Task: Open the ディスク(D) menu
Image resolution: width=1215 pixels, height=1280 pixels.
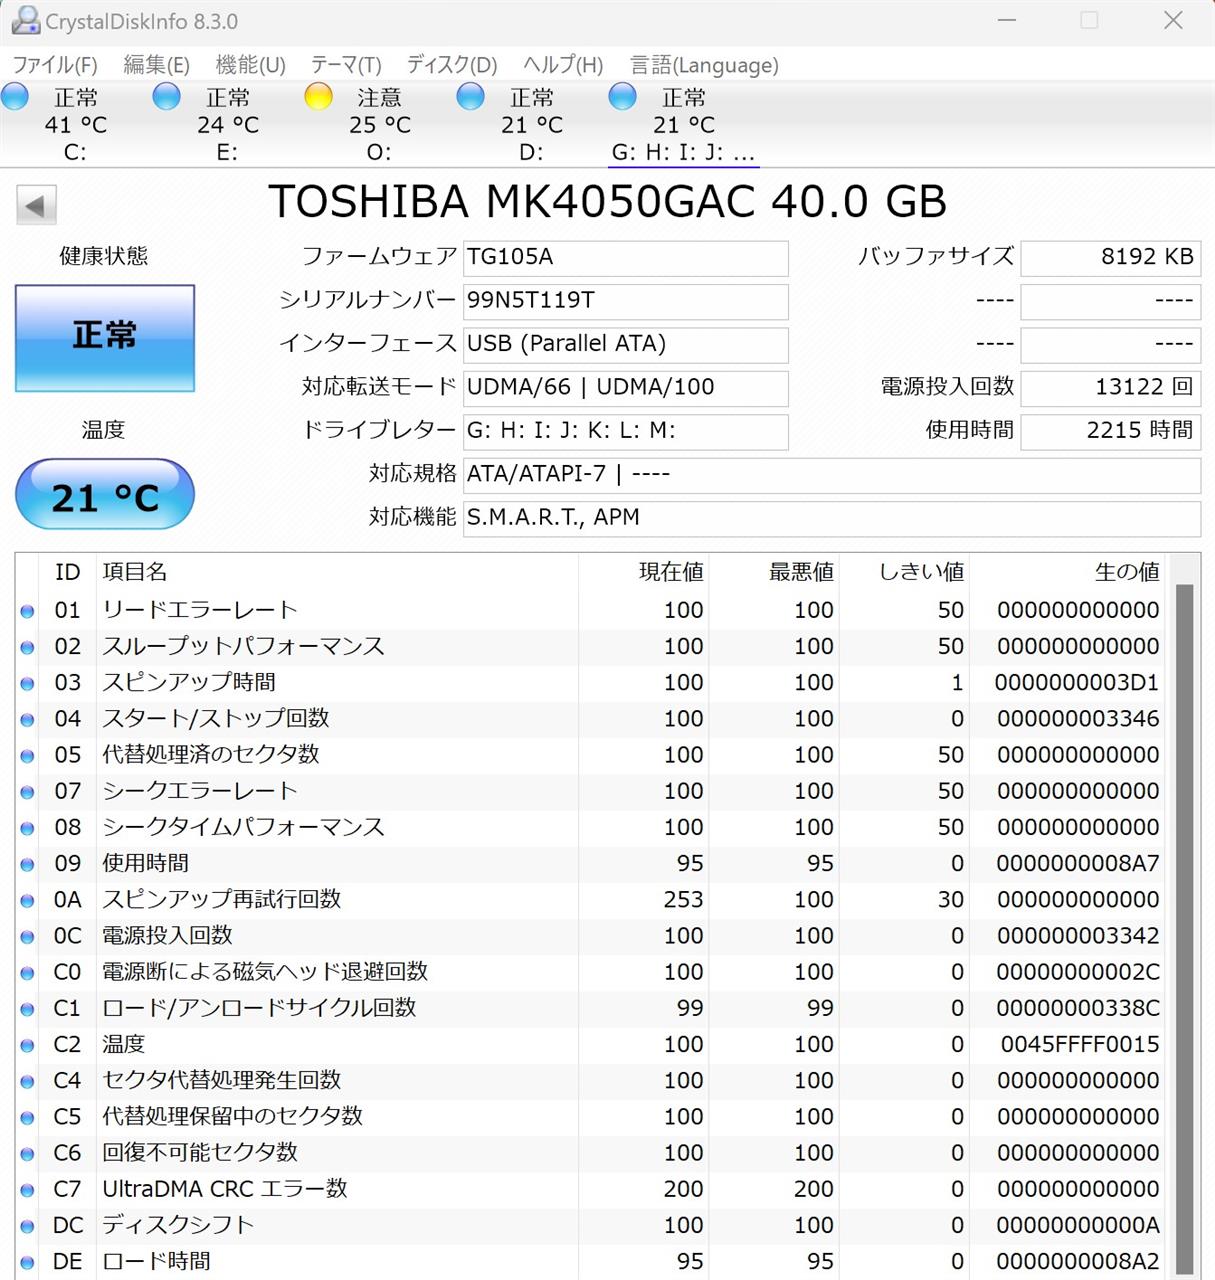Action: [452, 65]
